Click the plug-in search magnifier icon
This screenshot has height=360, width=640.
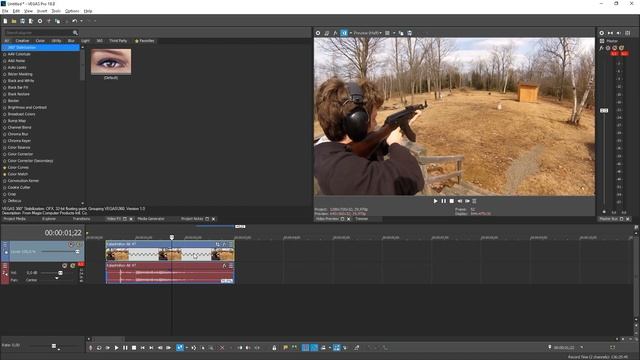(75, 32)
